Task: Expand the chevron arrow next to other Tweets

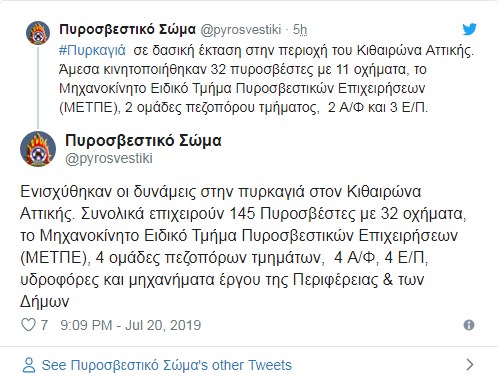Action: click(470, 365)
